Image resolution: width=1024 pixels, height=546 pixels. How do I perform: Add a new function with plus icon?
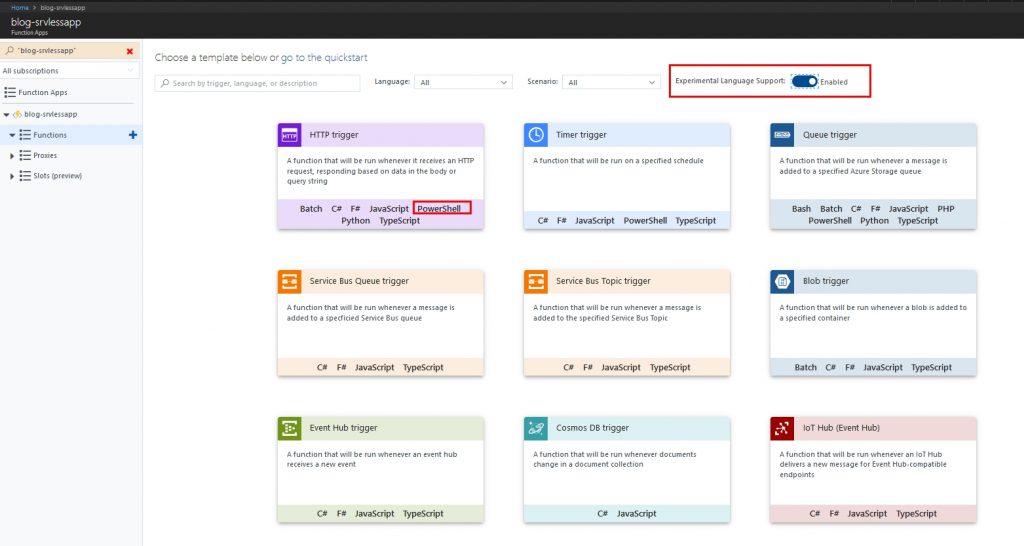coord(133,135)
